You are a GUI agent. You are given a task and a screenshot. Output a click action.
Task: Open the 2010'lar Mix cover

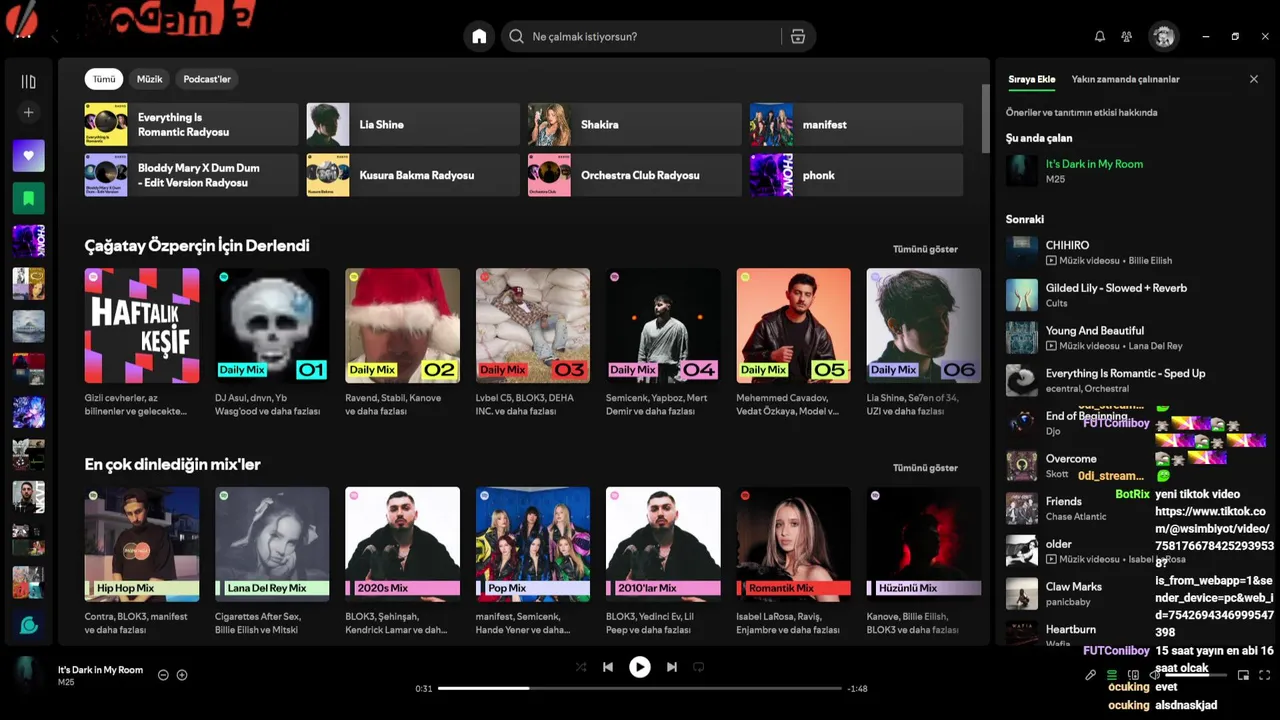[663, 544]
